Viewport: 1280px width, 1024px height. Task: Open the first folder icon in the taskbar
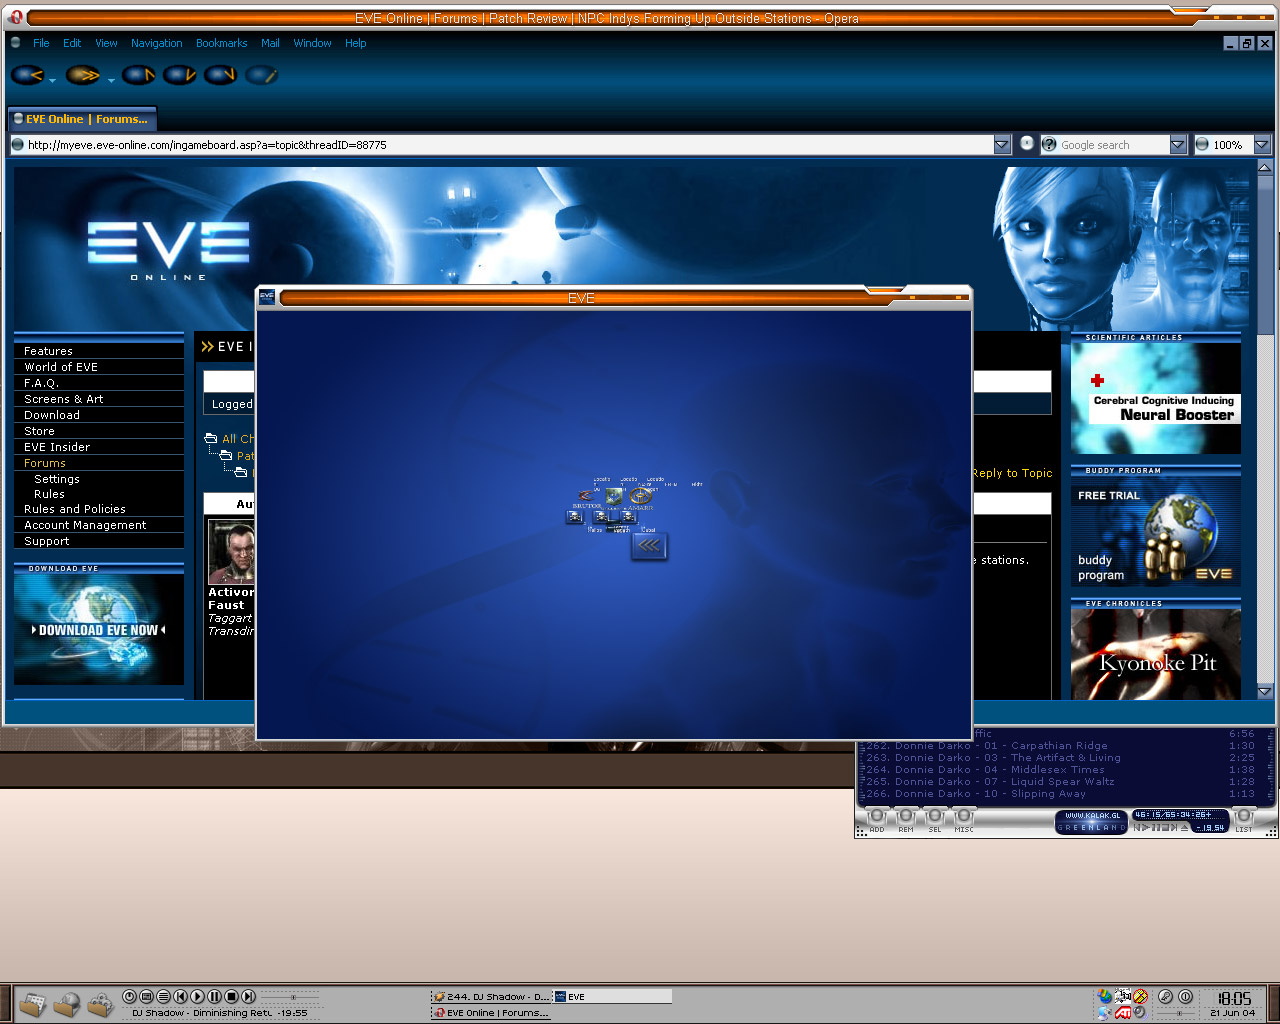pos(32,1003)
